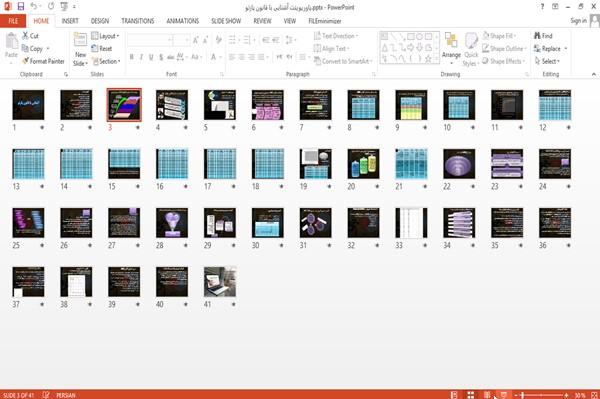
Task: Collapse the ribbon chevron
Action: 593,74
